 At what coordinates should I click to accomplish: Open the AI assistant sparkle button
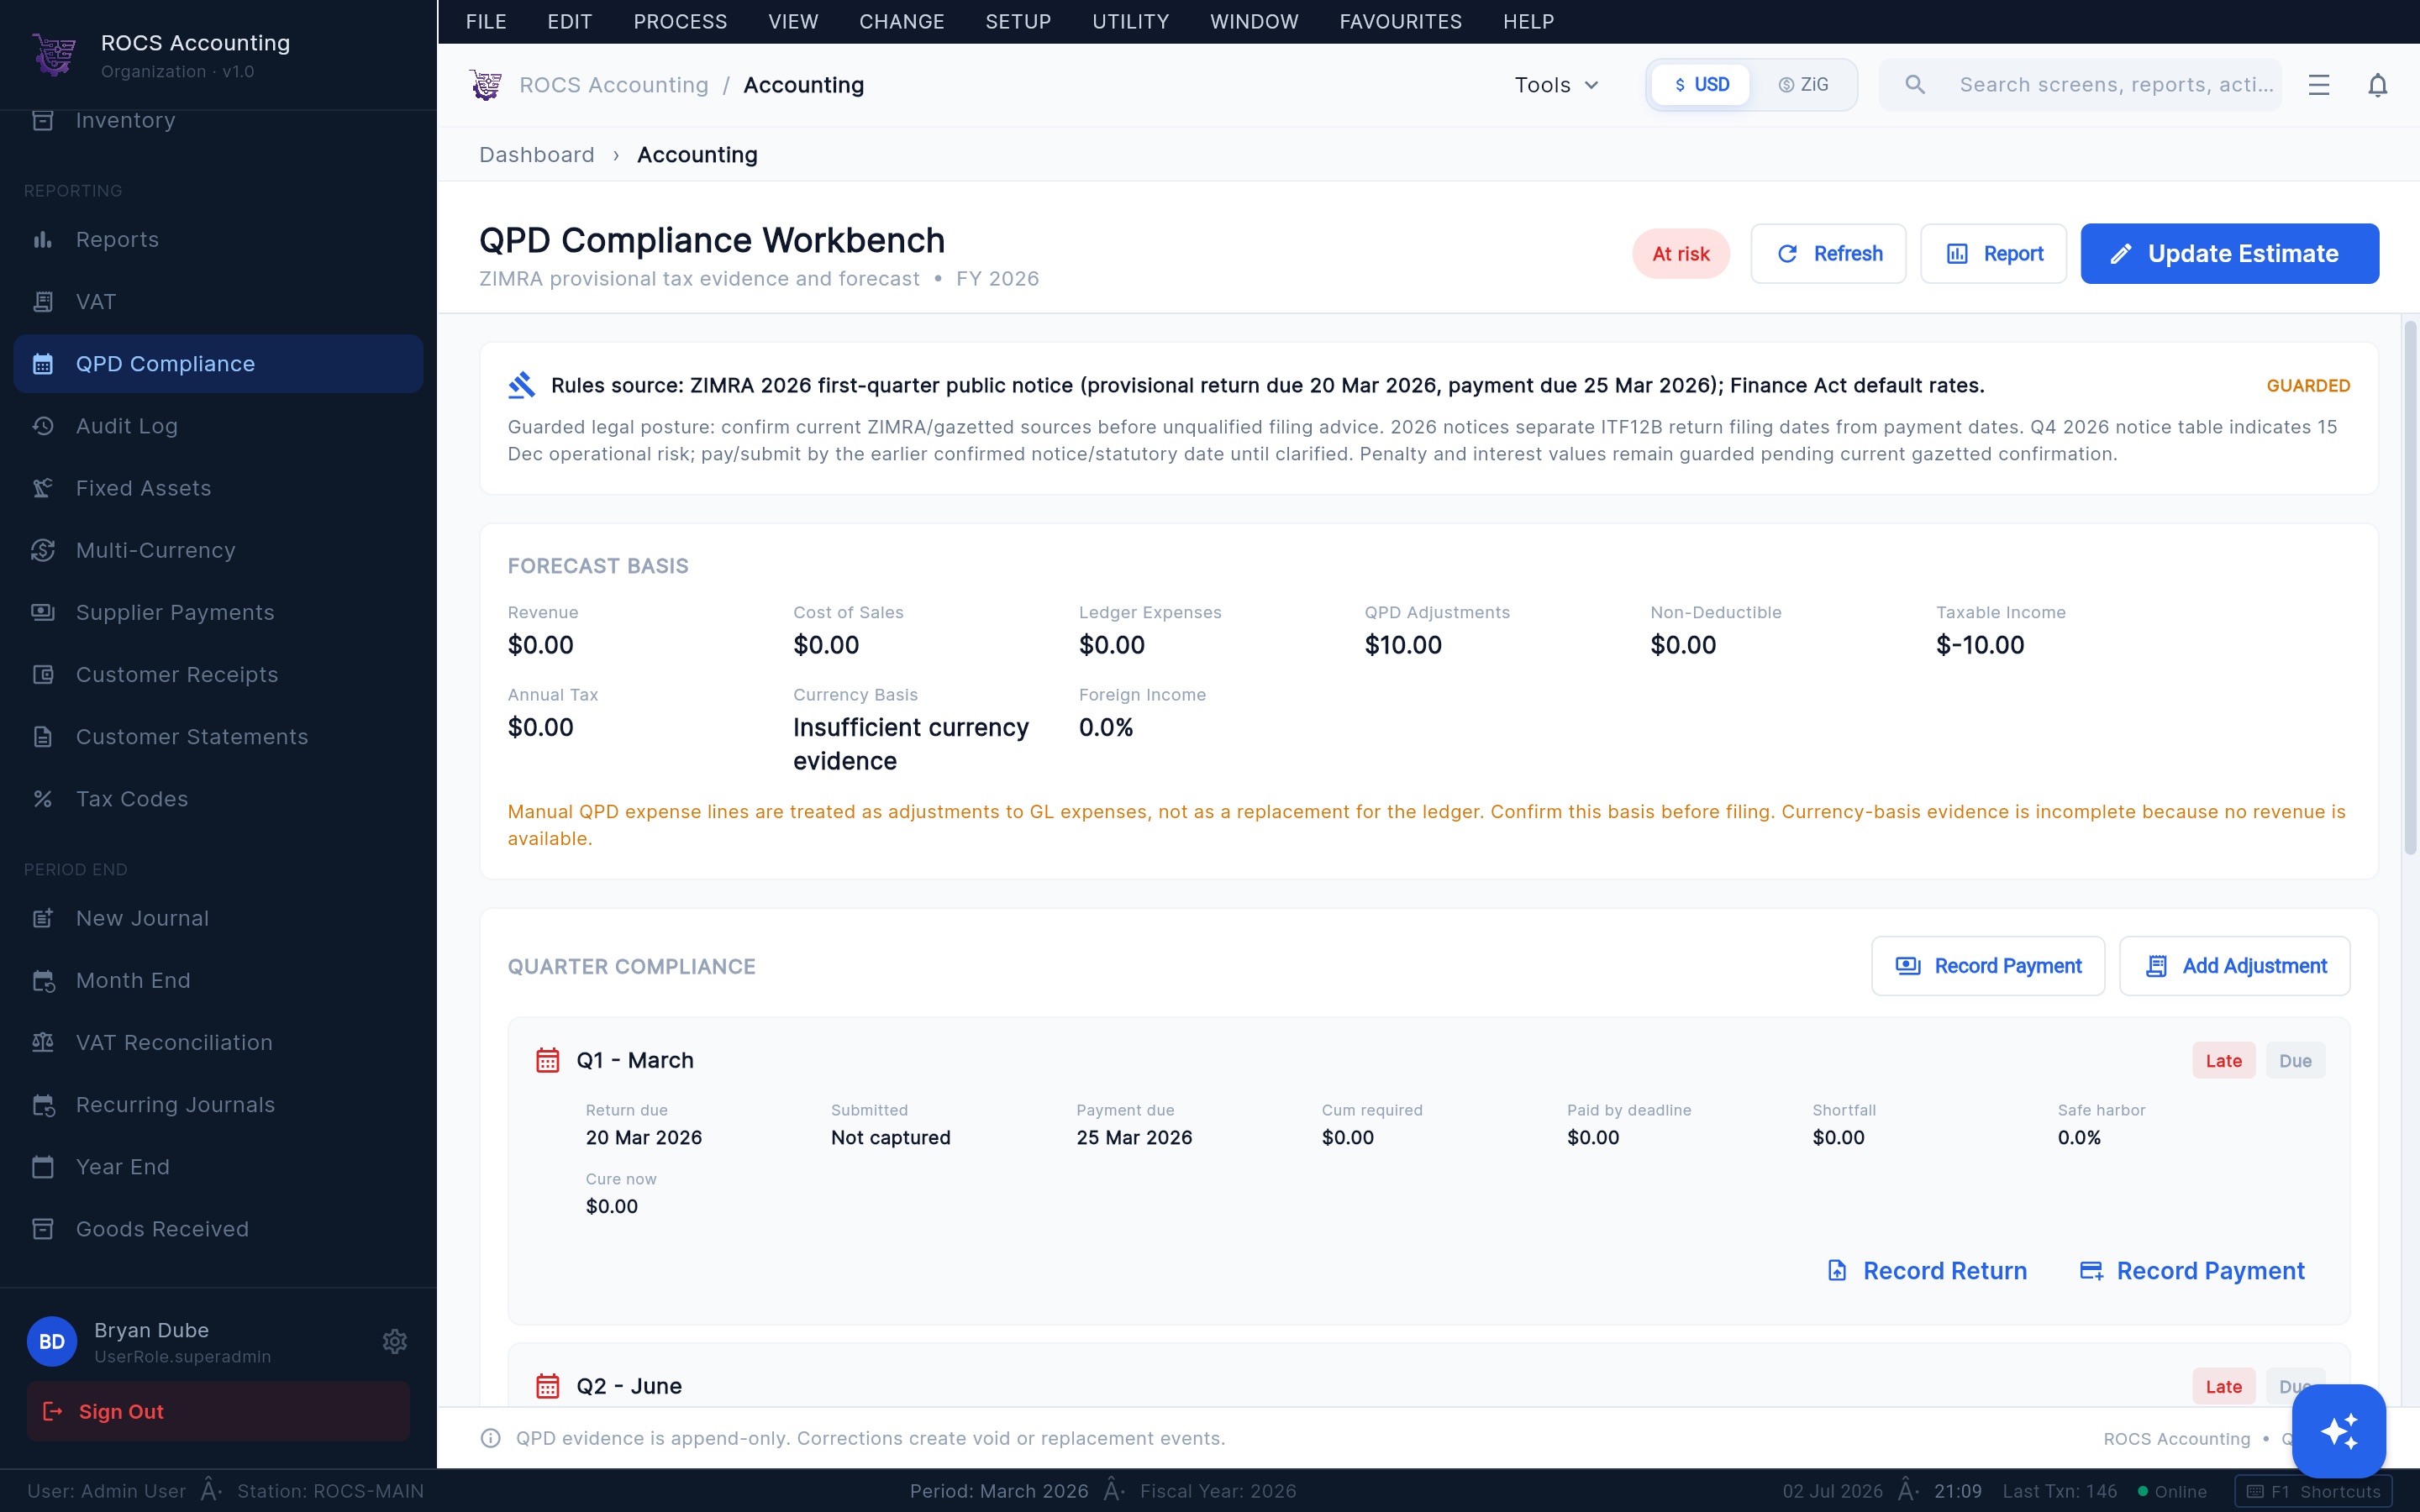[x=2339, y=1431]
